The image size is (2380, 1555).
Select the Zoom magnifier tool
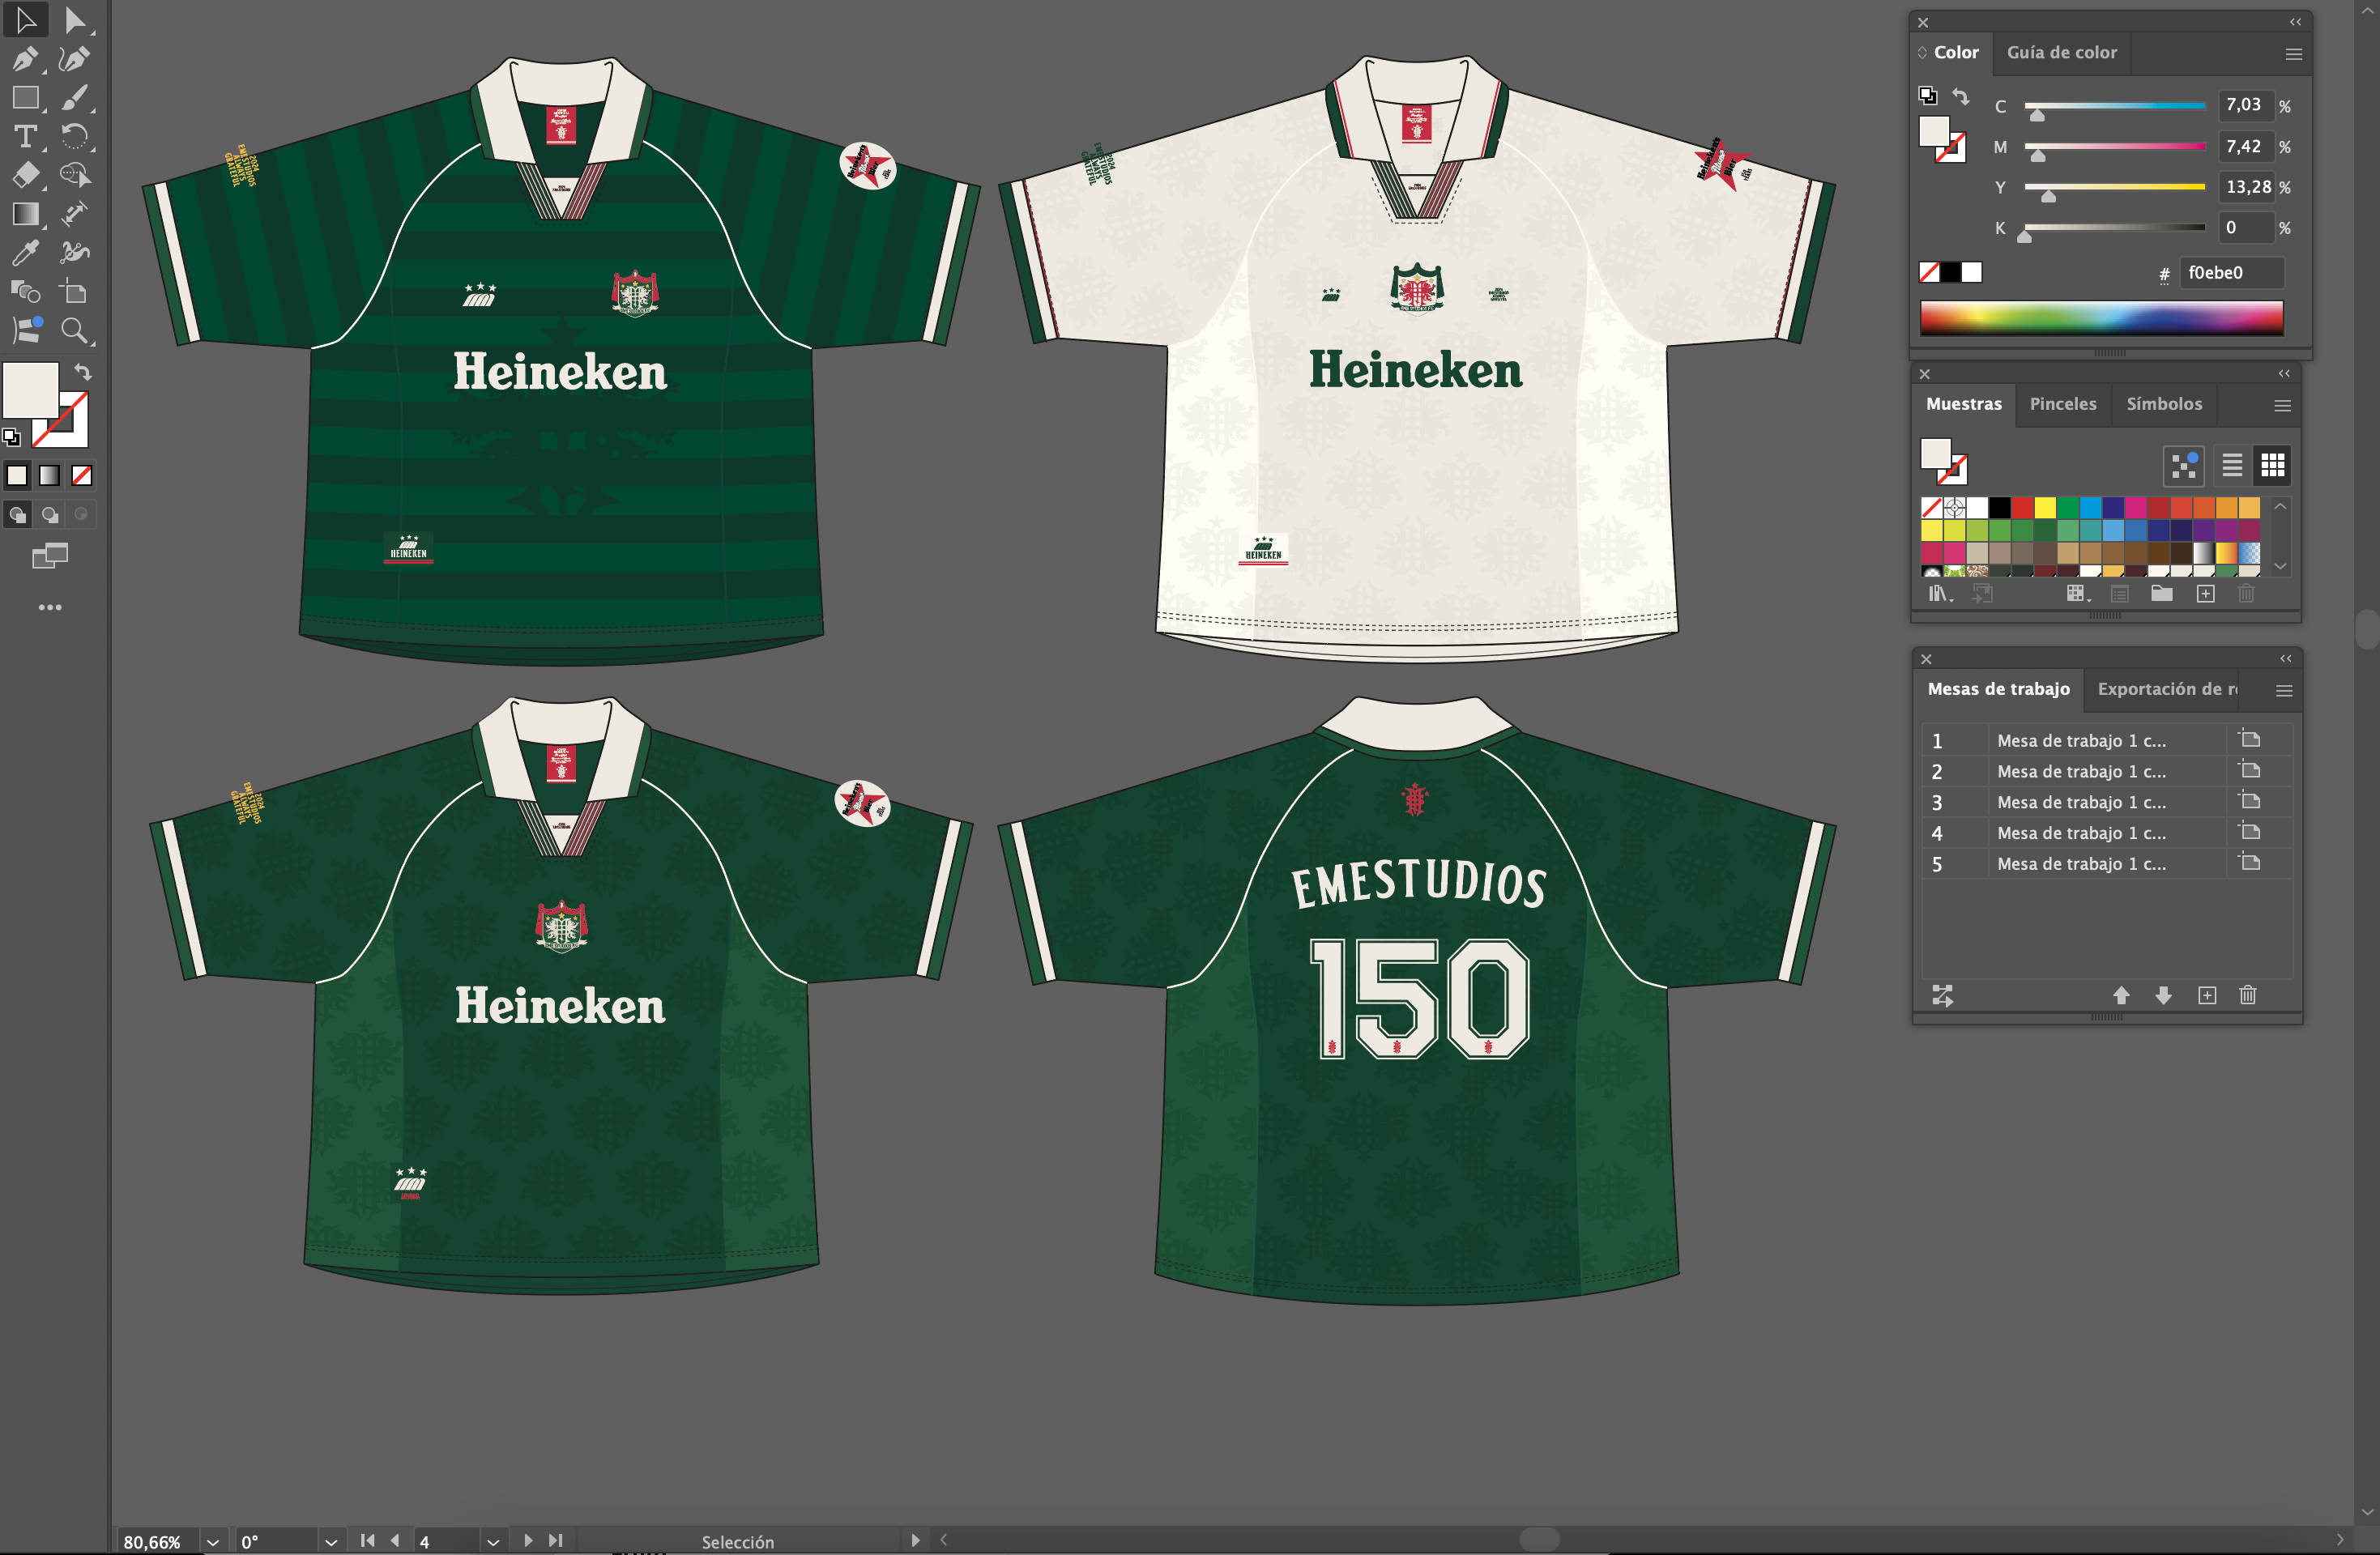coord(75,330)
